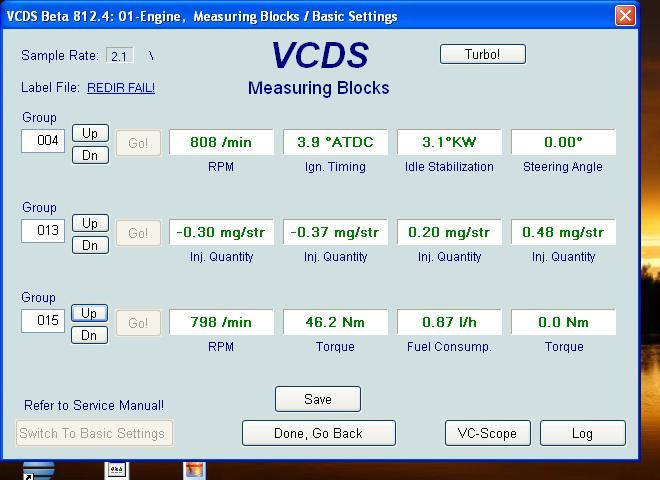Click the 798 /min RPM value
Image resolution: width=660 pixels, height=480 pixels.
click(221, 322)
